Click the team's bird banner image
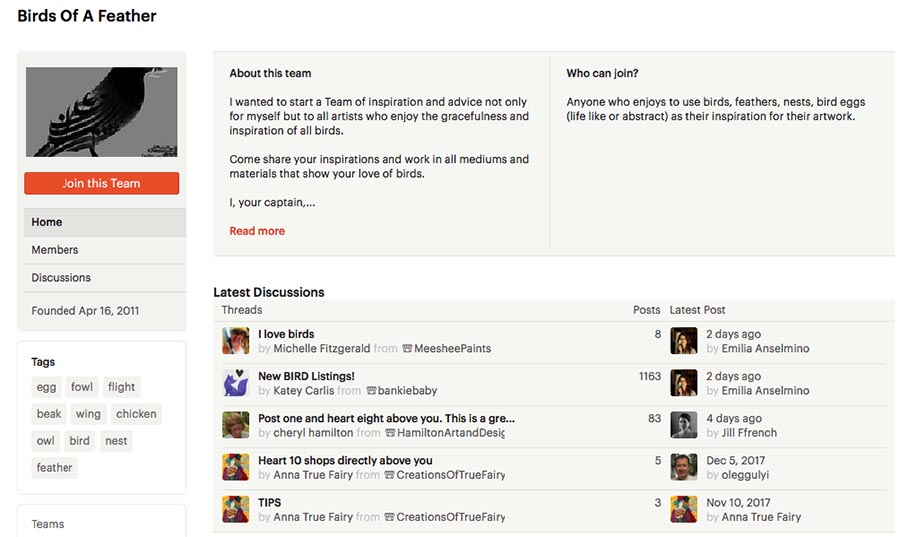The width and height of the screenshot is (900, 537). 101,112
